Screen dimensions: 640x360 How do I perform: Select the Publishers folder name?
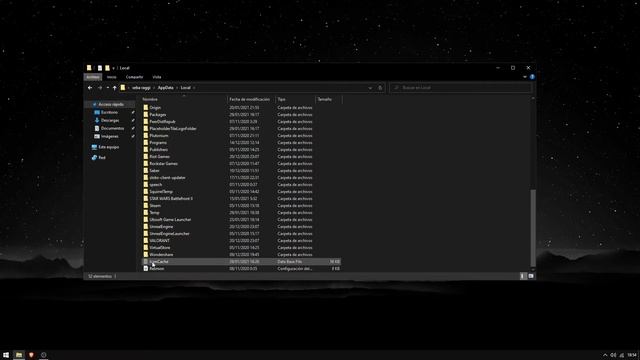[158, 149]
